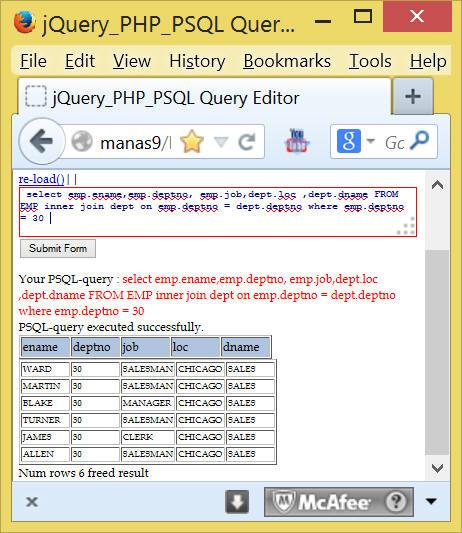Expand the McAfee toolbar dropdown arrow

pyautogui.click(x=431, y=501)
